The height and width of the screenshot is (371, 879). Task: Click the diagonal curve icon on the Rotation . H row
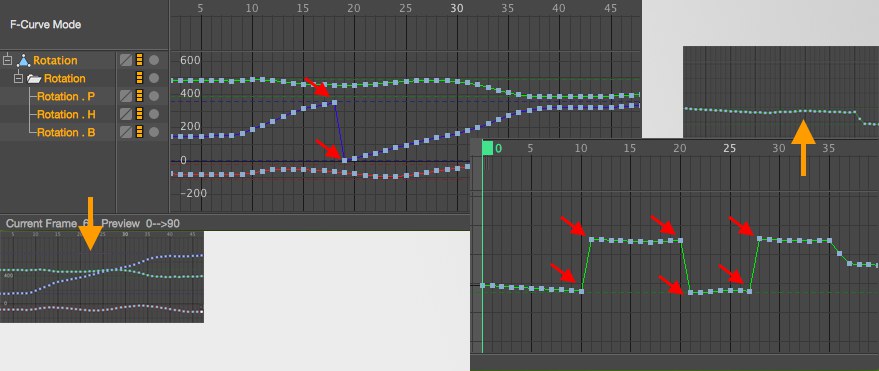126,114
